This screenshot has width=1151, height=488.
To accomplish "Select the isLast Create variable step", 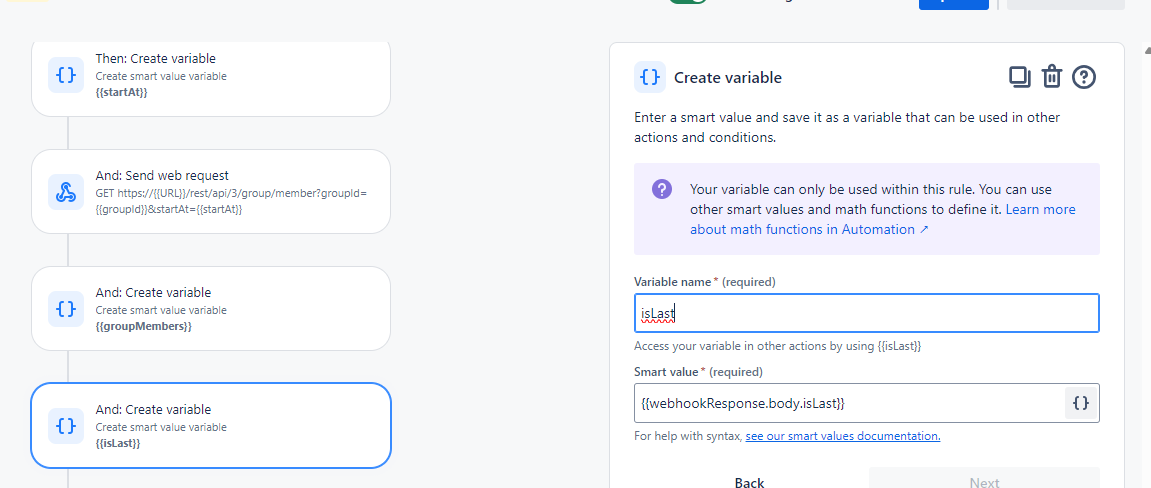I will tap(211, 426).
